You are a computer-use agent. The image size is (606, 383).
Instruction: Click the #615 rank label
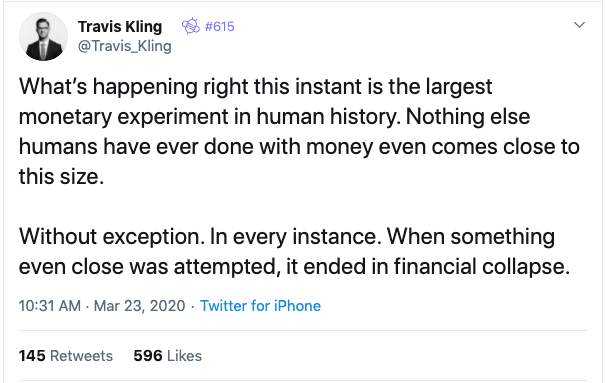coord(220,26)
